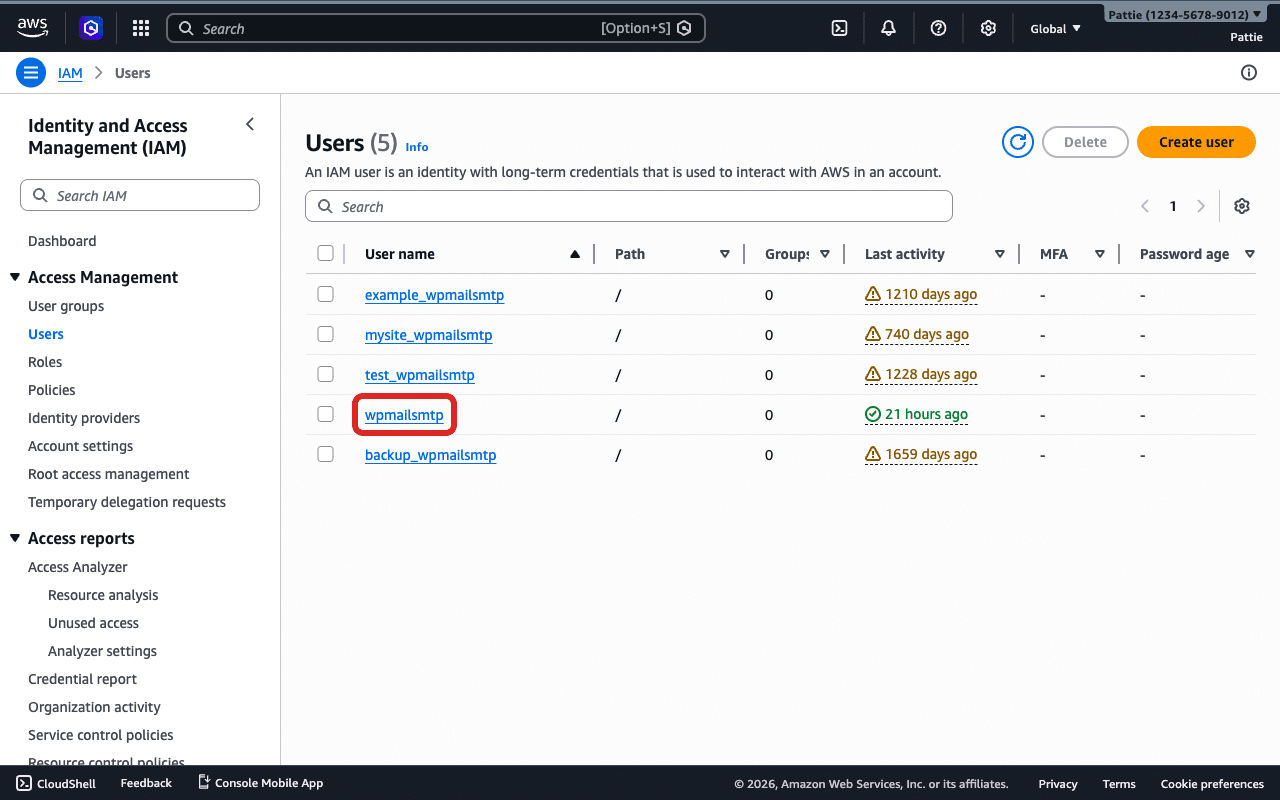Collapse the IAM side navigation panel

point(250,125)
